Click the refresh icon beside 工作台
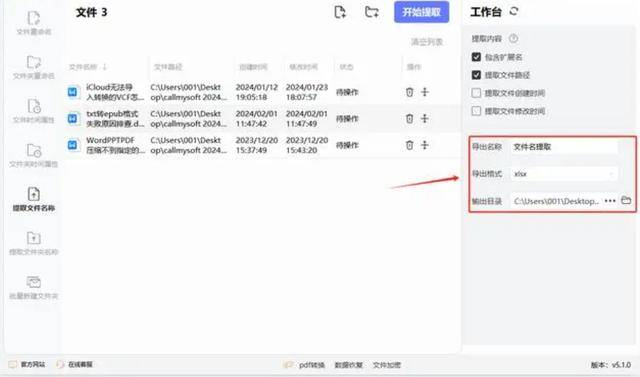Screen dimensions: 640x377 pyautogui.click(x=514, y=11)
